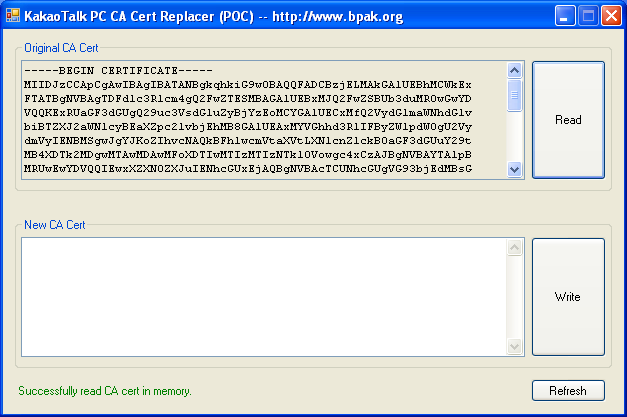
Task: Focus the New CA Cert text box
Action: (272, 296)
